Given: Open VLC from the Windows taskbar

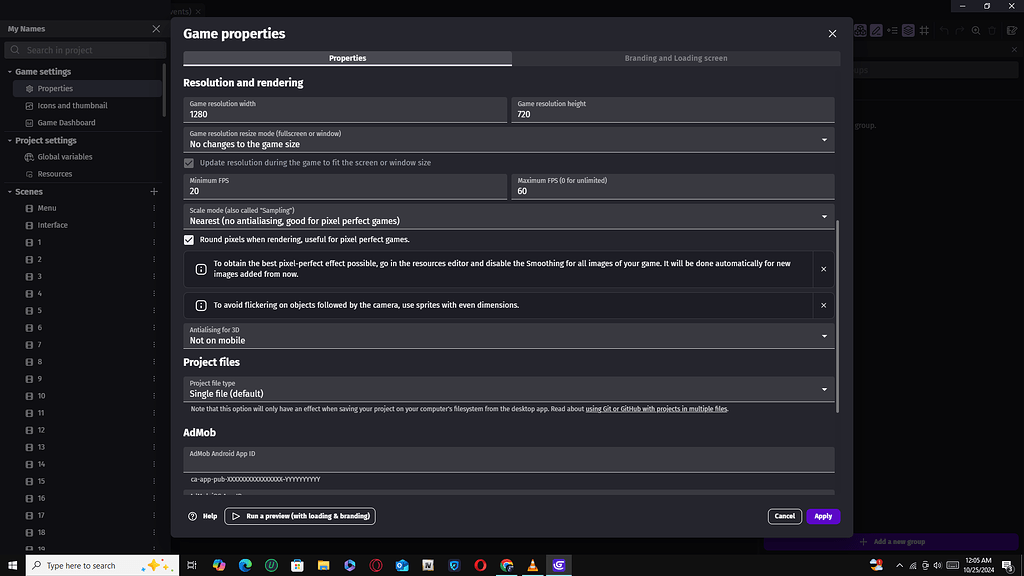Looking at the screenshot, I should click(532, 565).
